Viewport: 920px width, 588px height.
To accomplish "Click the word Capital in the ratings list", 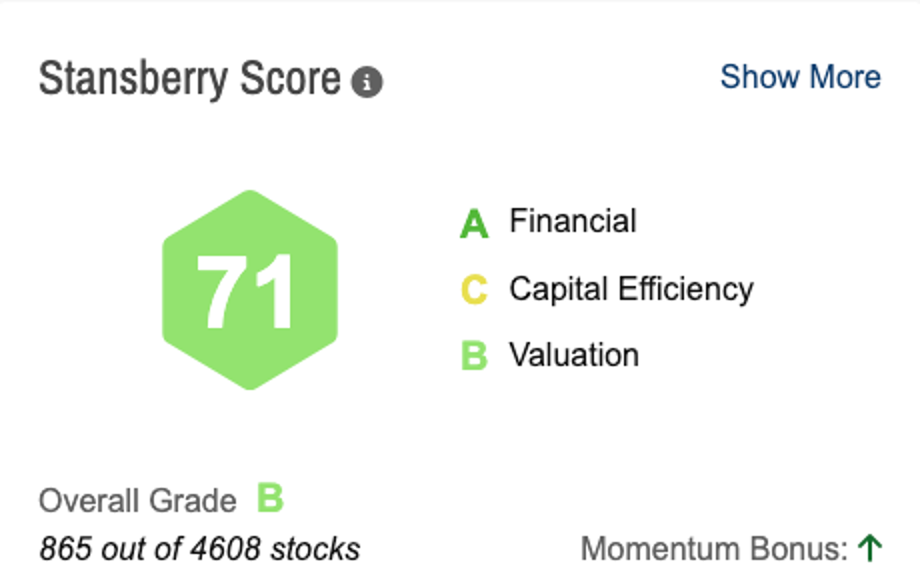I will tap(558, 289).
